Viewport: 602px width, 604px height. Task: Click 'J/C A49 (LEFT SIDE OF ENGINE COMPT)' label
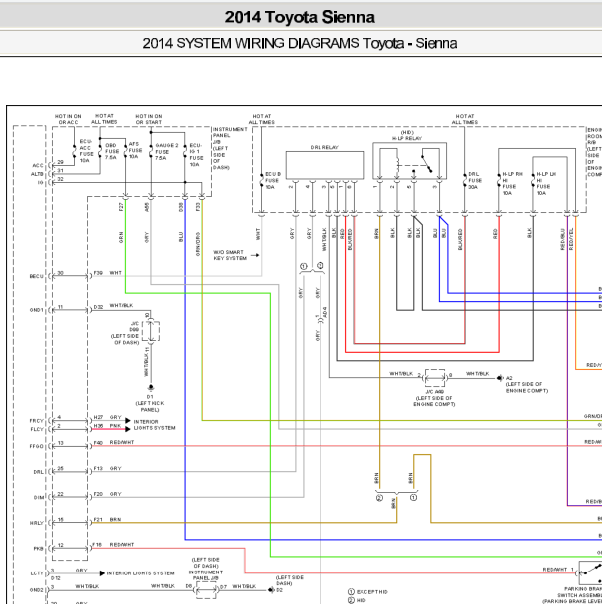(x=434, y=398)
